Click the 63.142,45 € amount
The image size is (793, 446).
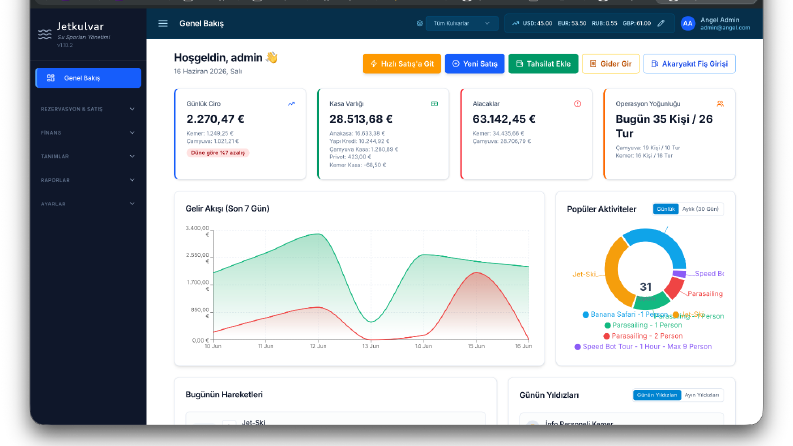504,119
